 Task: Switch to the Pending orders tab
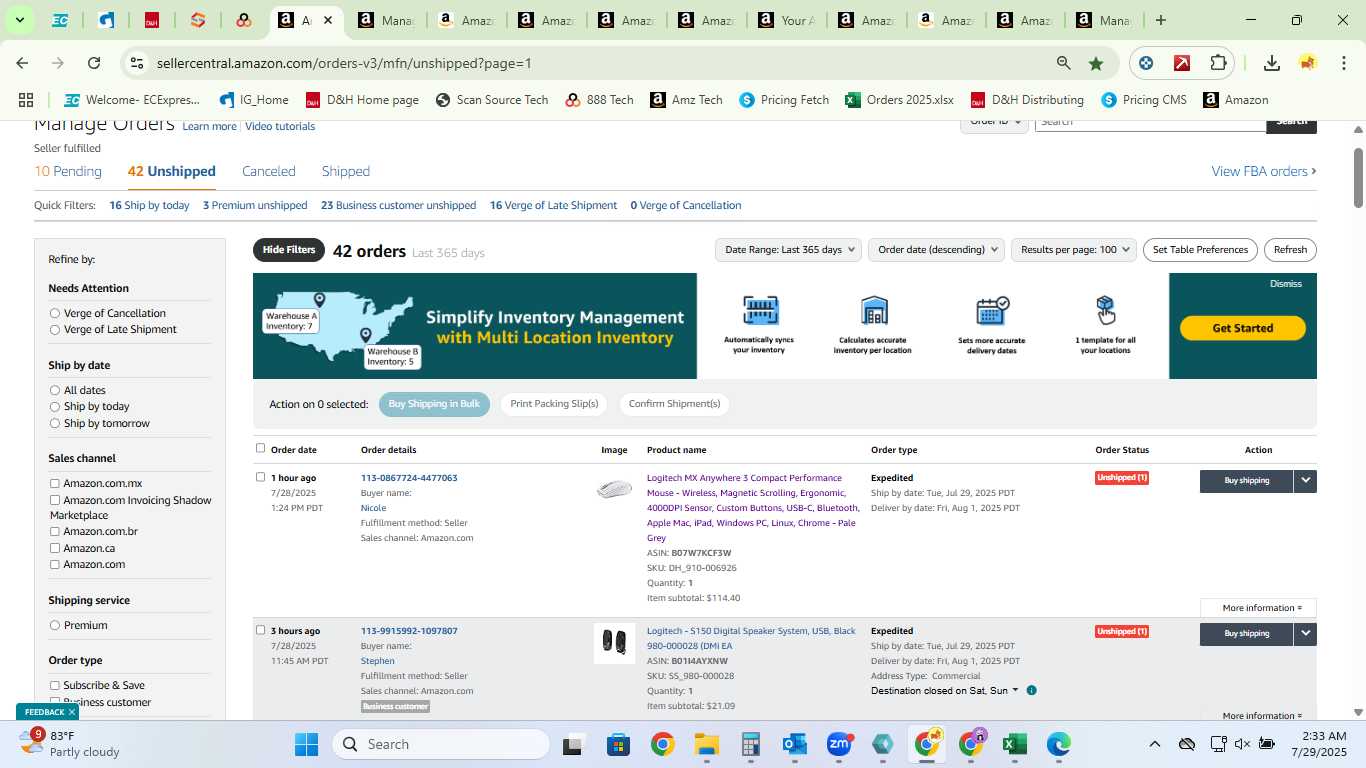point(68,171)
